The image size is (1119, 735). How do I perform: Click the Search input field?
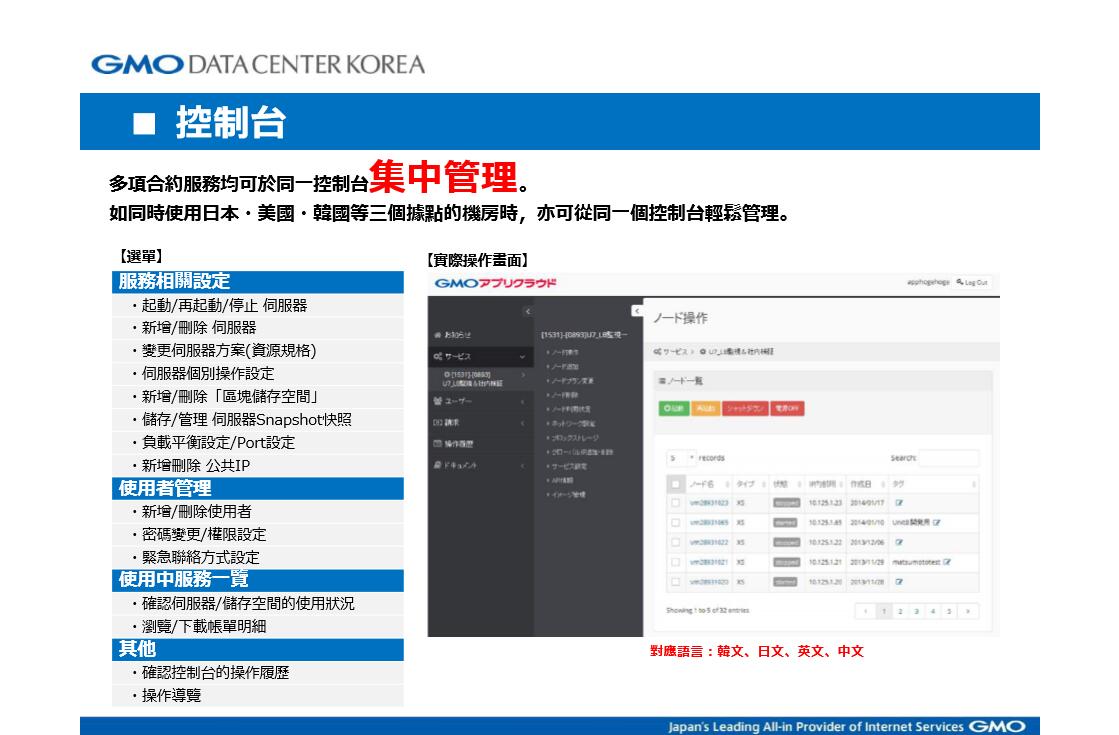pos(949,458)
